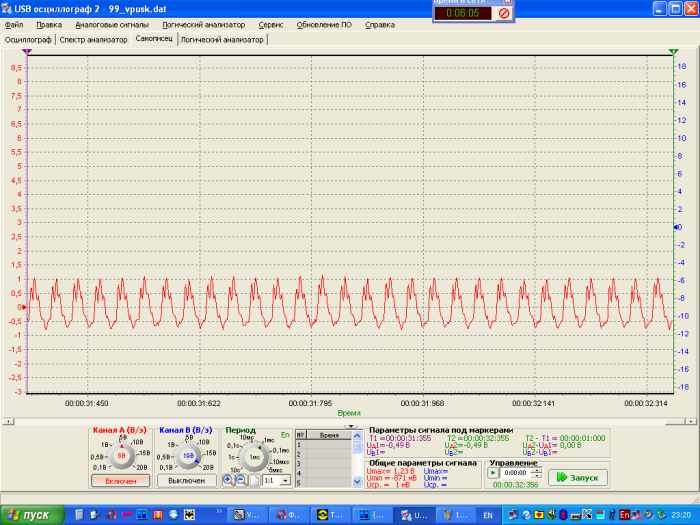700x525 pixels.
Task: Click the horizontal scrollbar left arrow
Action: point(8,421)
